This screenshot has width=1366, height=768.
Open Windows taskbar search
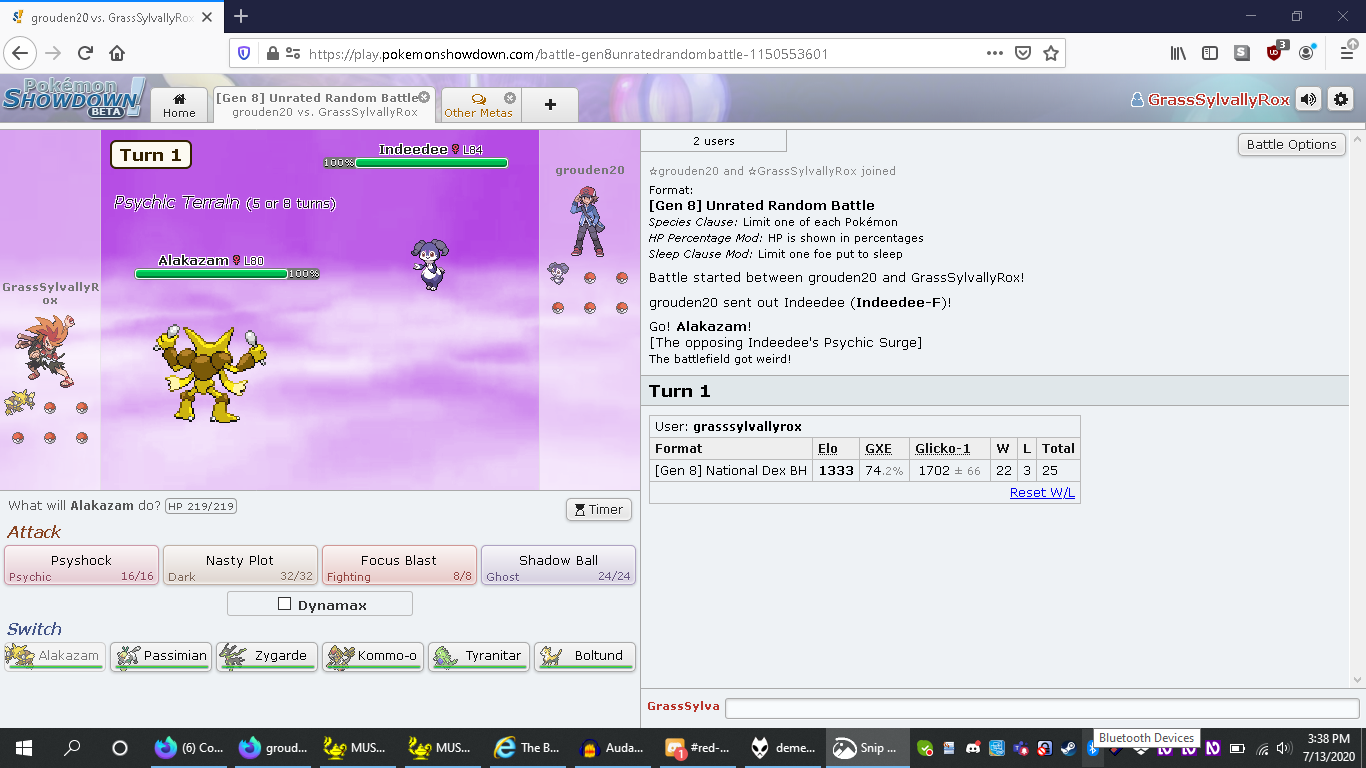[x=72, y=748]
